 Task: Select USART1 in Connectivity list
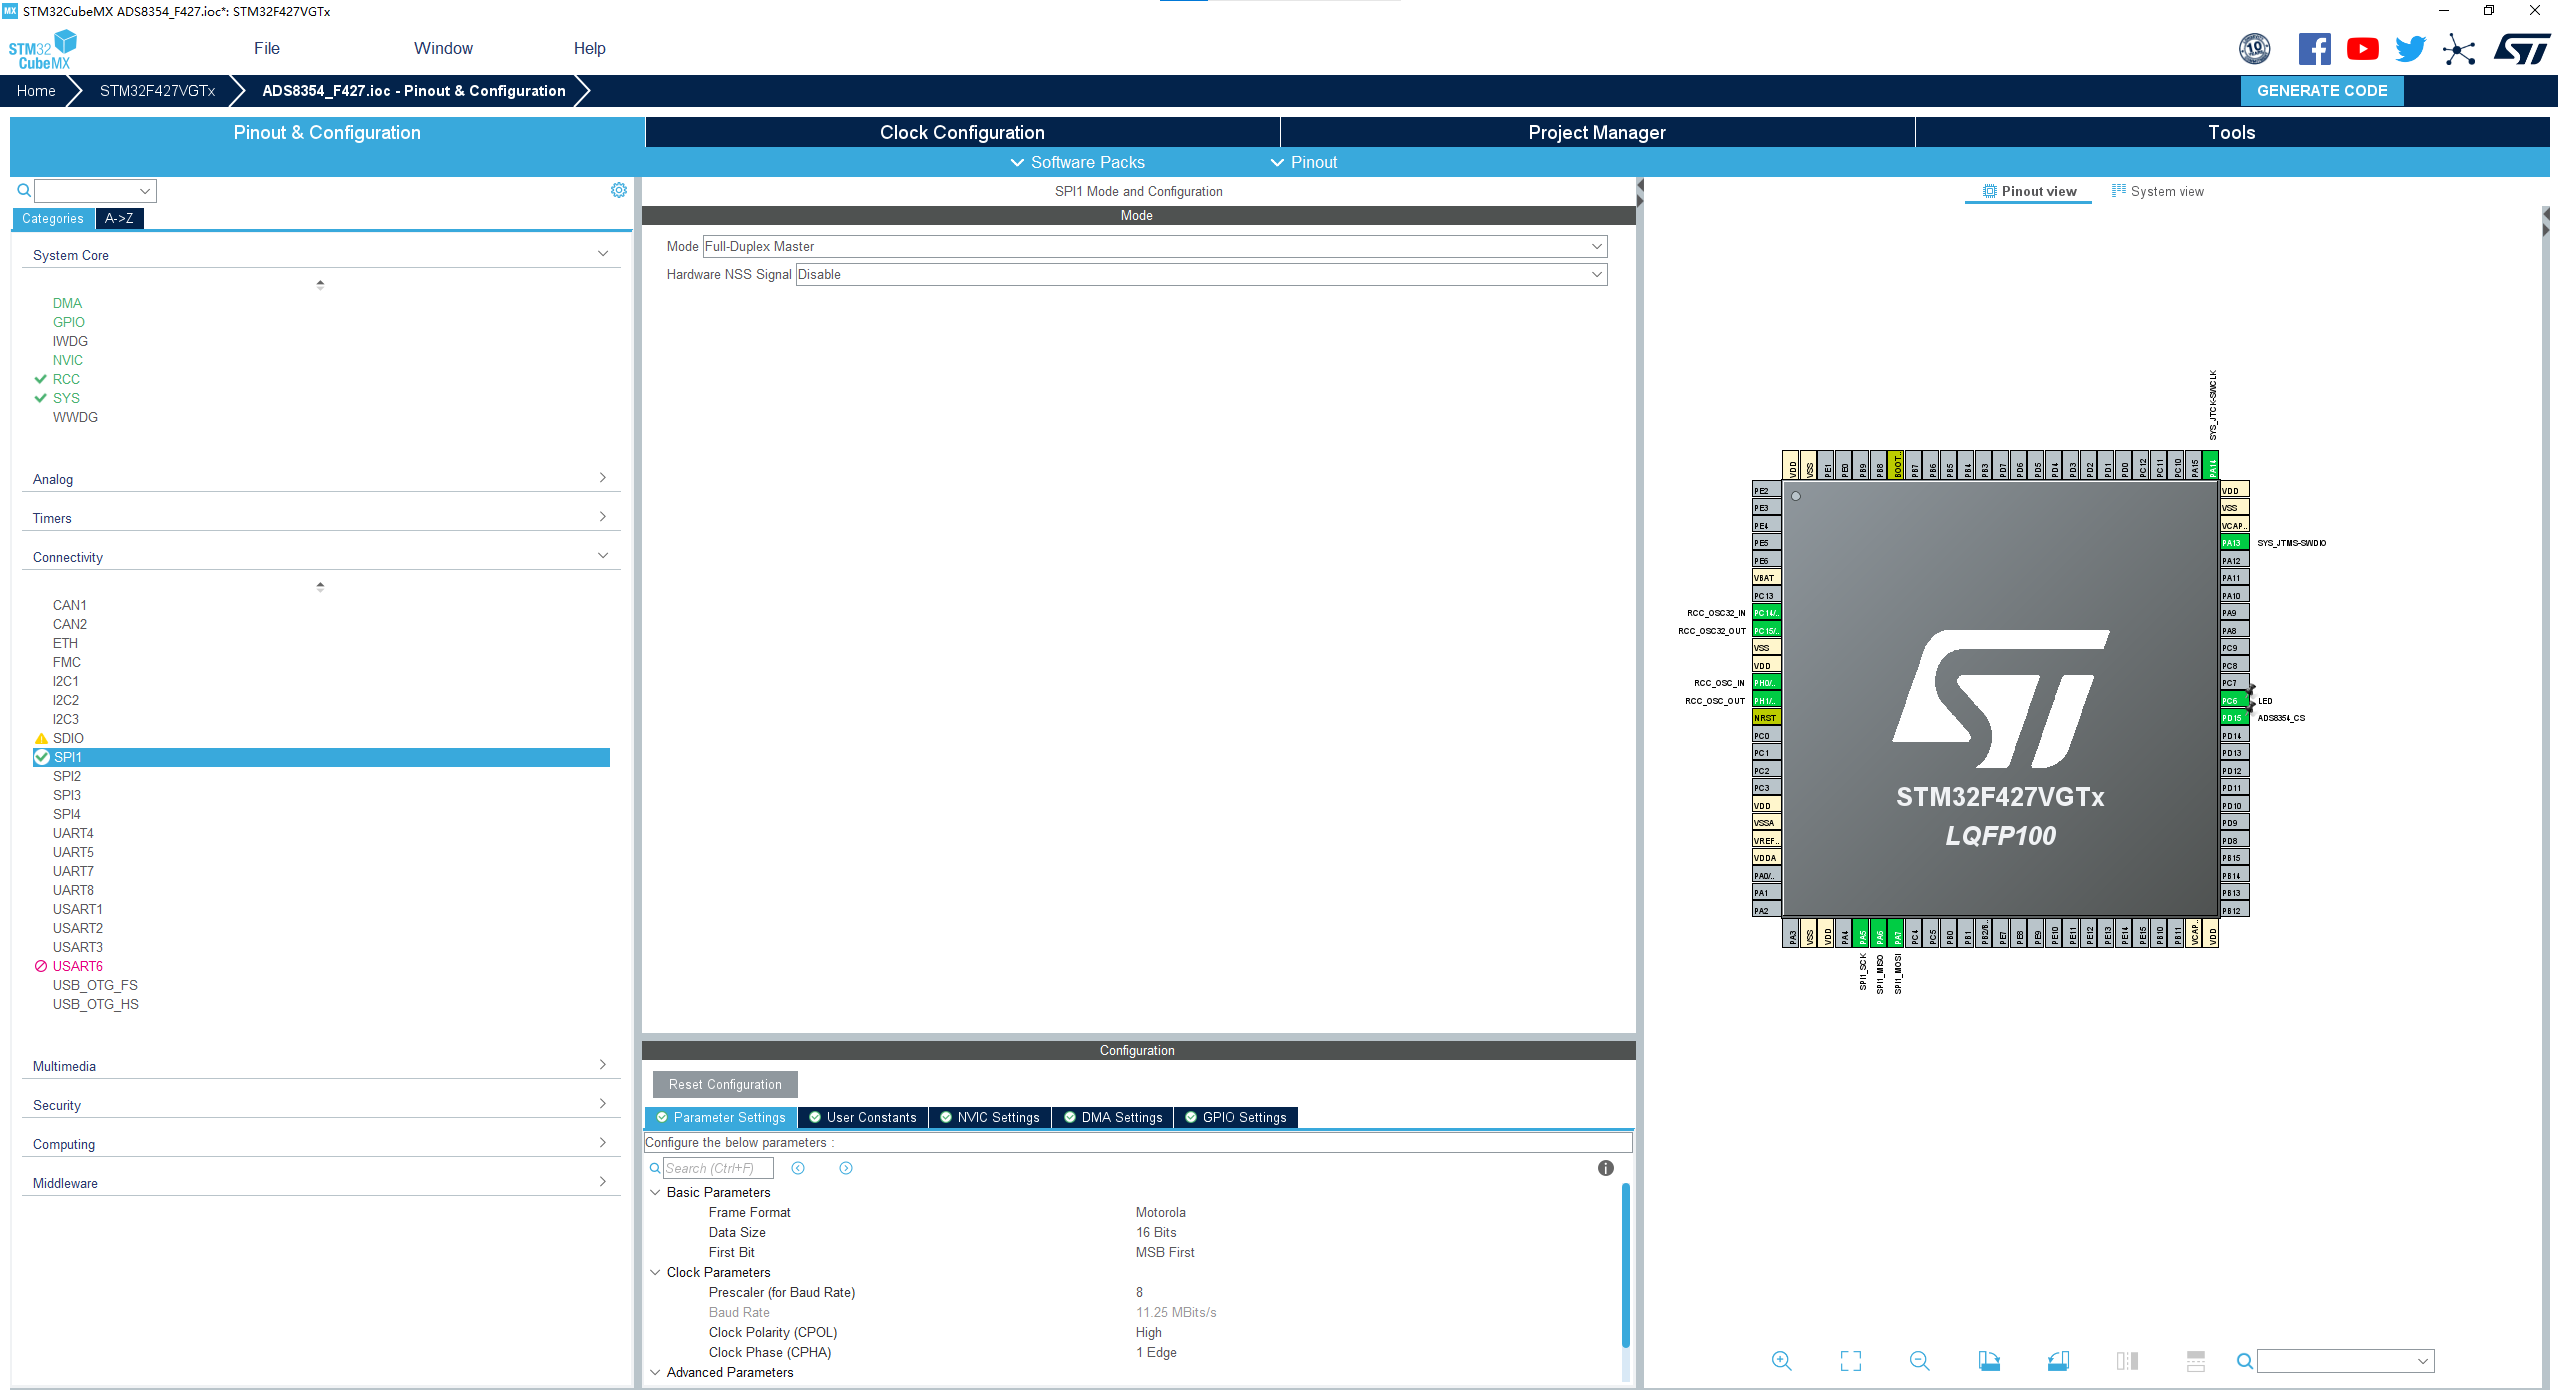78,909
